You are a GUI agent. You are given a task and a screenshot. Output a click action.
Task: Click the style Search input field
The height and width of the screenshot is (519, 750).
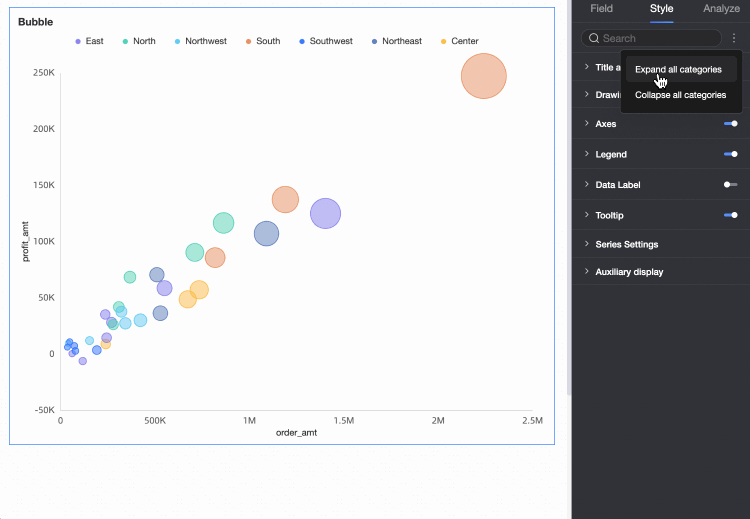(x=651, y=38)
